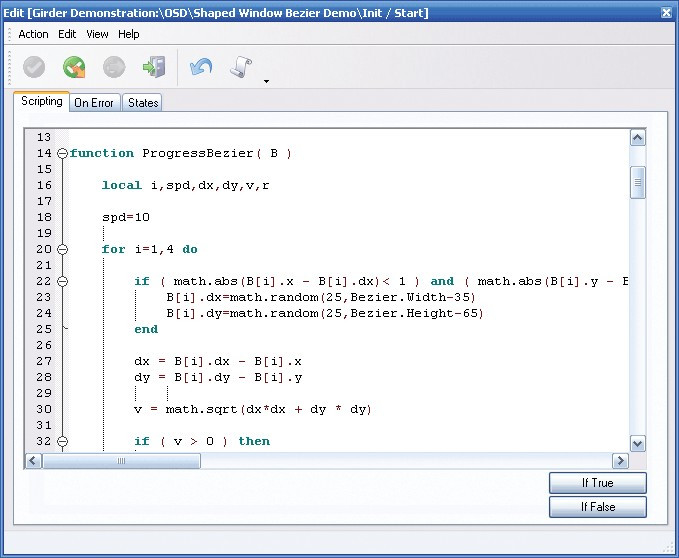Click the 'ProgressBezier' function name

pyautogui.click(x=198, y=153)
